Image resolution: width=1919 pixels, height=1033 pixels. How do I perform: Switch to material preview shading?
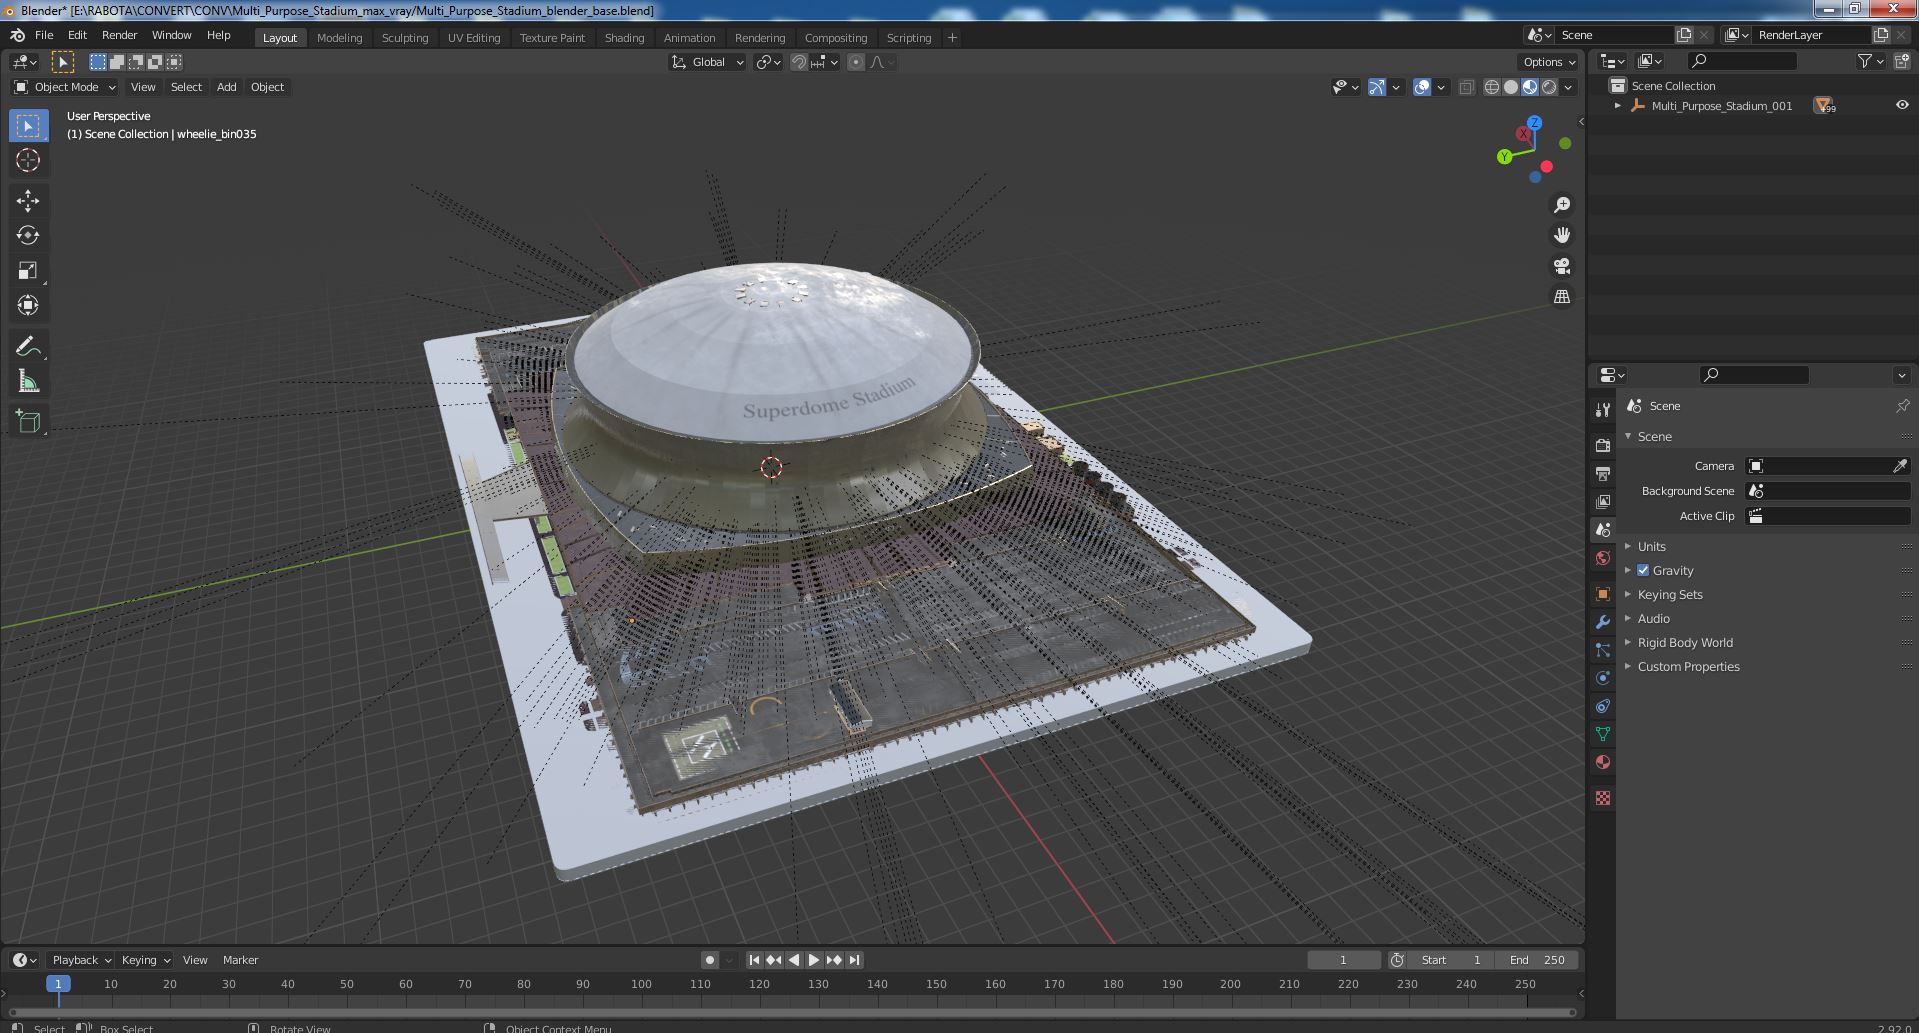pos(1530,87)
